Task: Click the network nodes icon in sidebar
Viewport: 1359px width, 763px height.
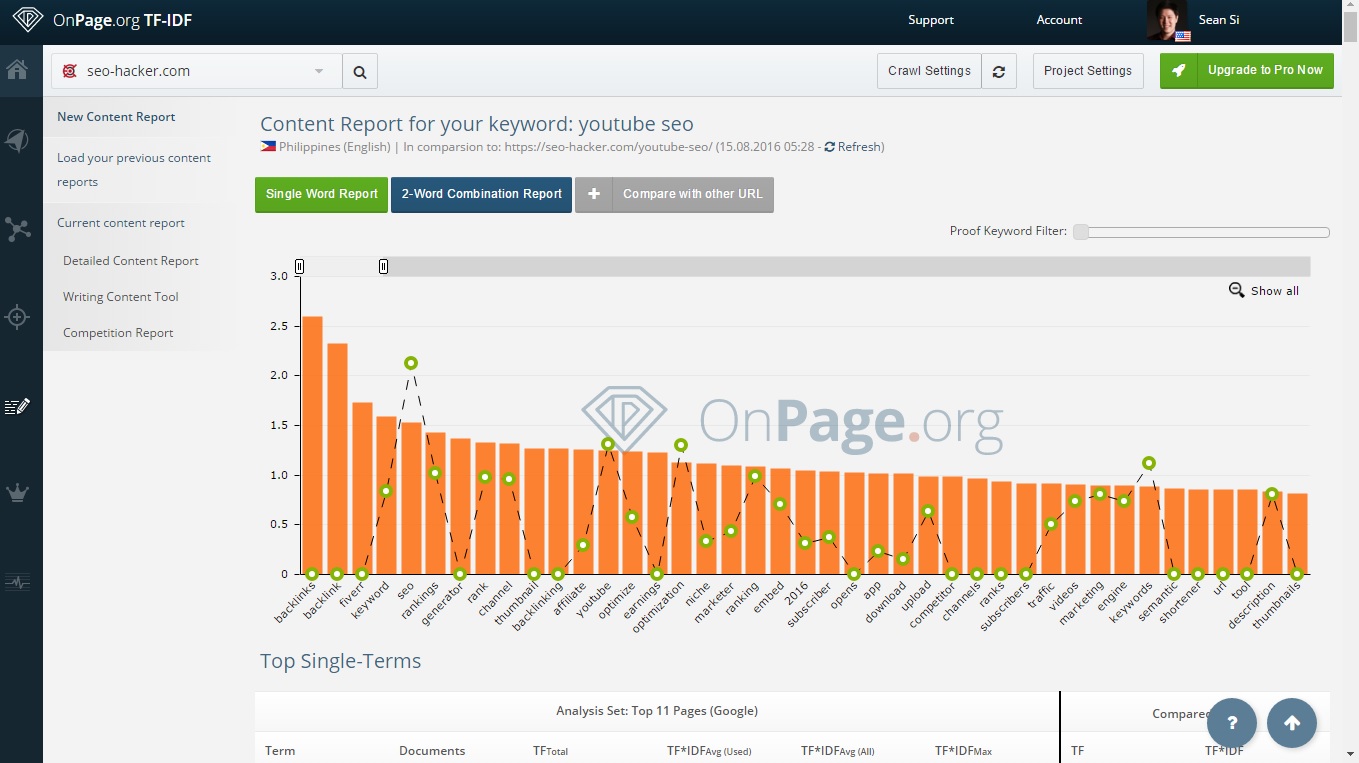Action: (x=18, y=229)
